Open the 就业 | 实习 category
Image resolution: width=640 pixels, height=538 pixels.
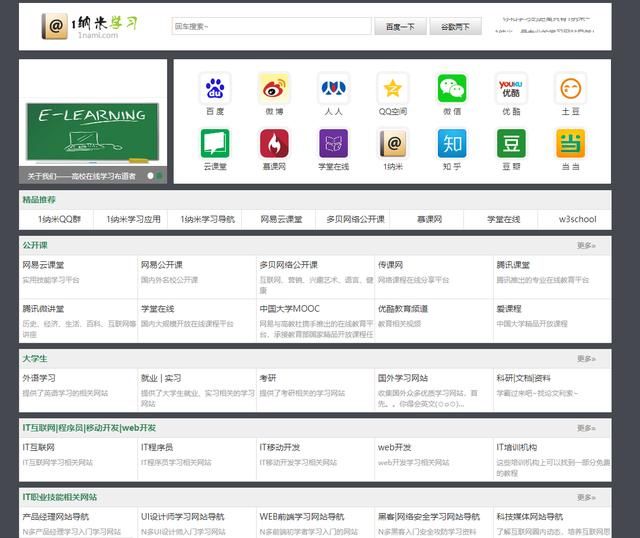(x=161, y=378)
